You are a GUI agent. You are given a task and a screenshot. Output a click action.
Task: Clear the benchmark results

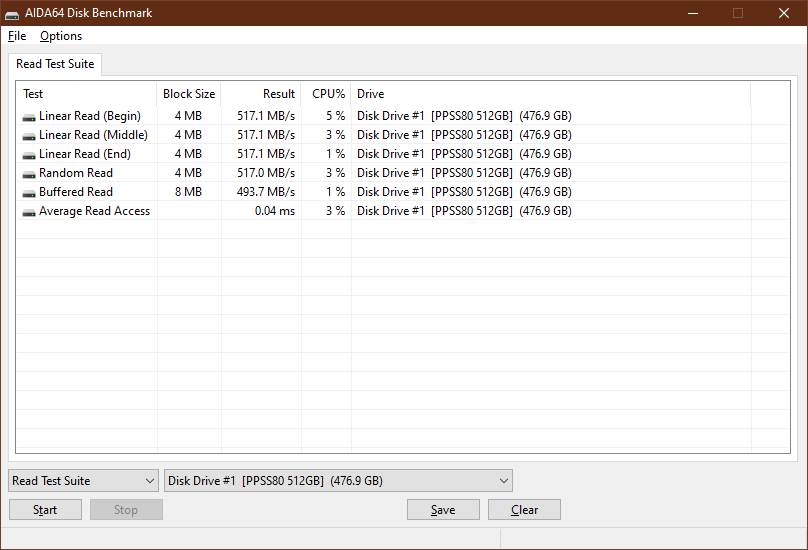pos(524,509)
